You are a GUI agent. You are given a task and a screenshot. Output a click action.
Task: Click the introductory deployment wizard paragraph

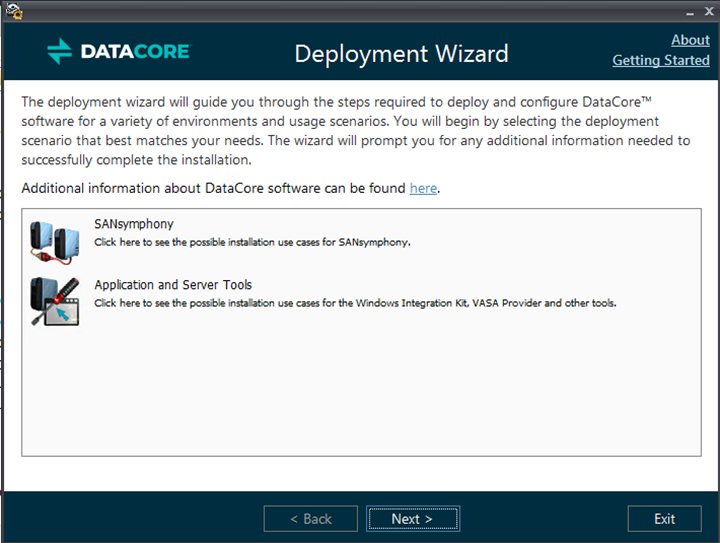[355, 131]
